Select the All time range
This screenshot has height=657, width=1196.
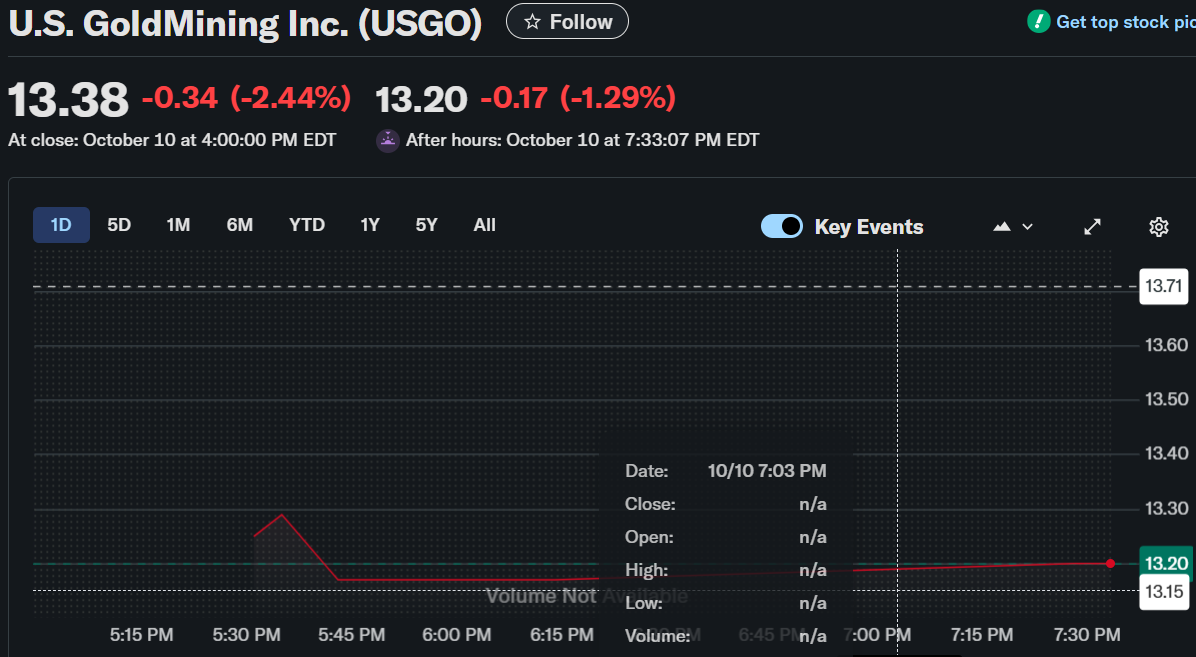click(484, 225)
